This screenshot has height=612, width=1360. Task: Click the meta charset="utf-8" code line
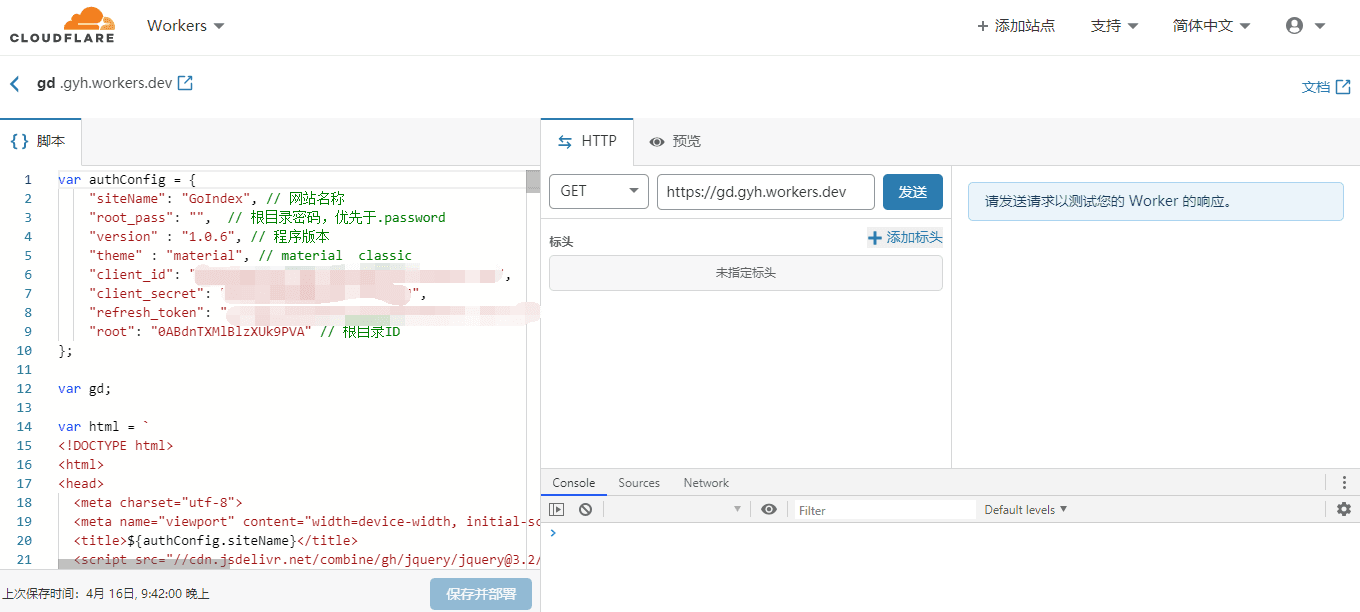[158, 503]
